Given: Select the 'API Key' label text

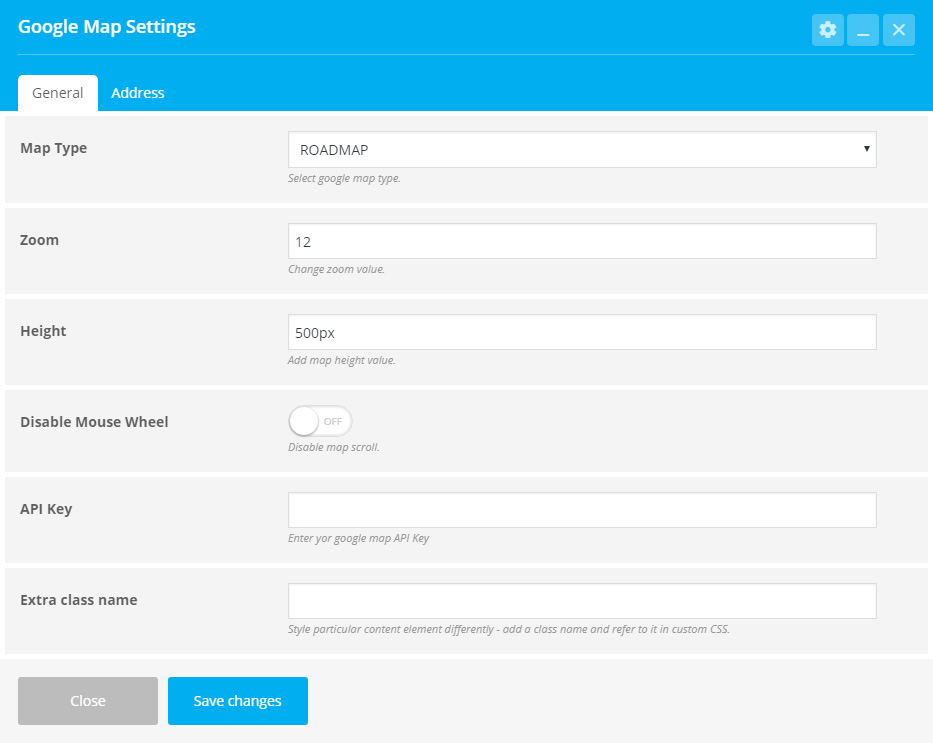Looking at the screenshot, I should [x=46, y=509].
